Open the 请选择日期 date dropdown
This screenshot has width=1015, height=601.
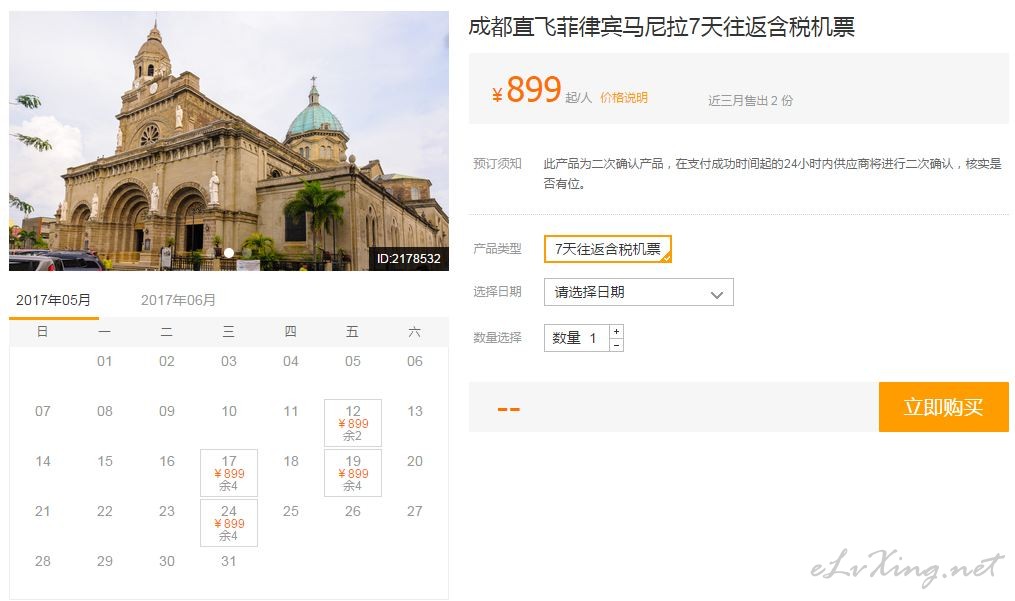pos(638,292)
